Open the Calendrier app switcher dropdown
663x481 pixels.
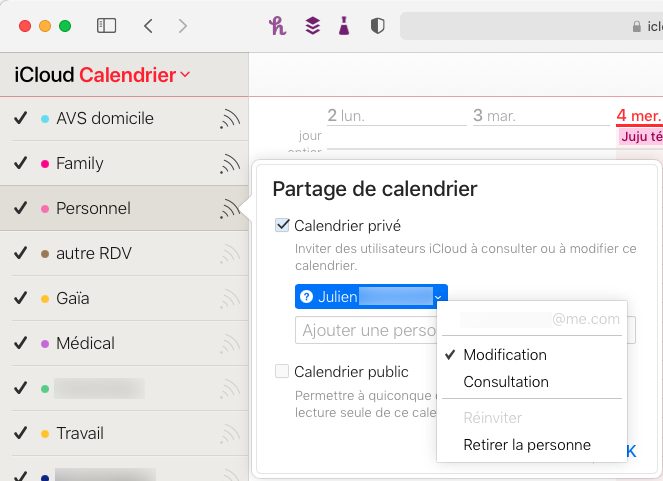(x=186, y=75)
